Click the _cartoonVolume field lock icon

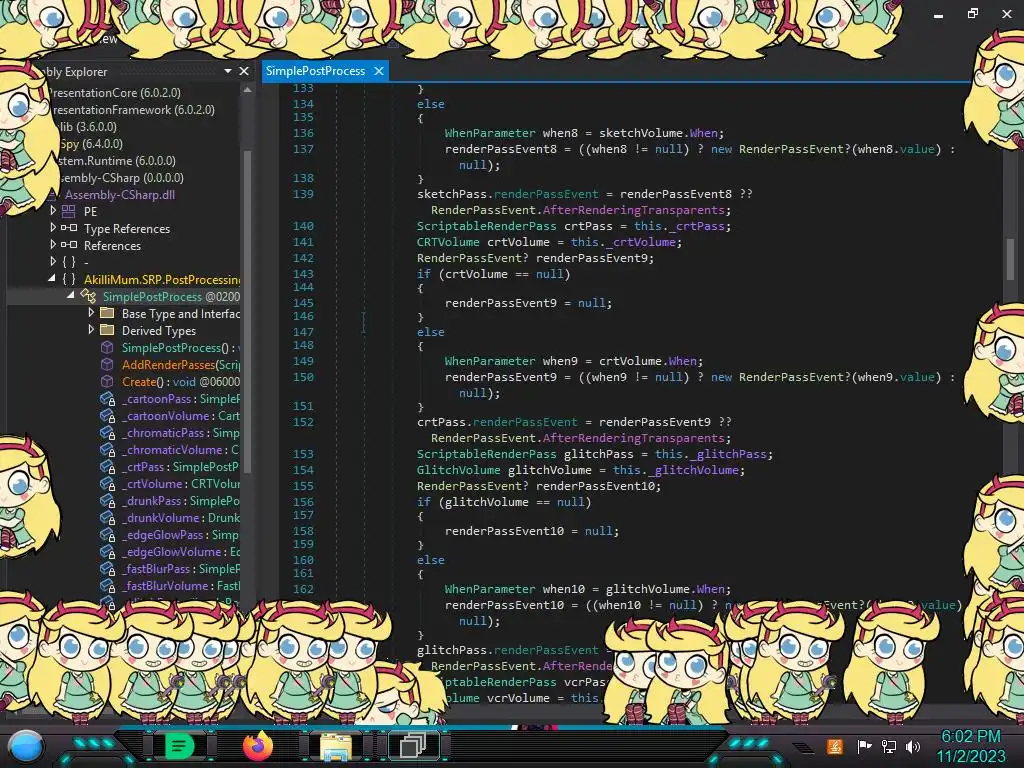click(108, 415)
